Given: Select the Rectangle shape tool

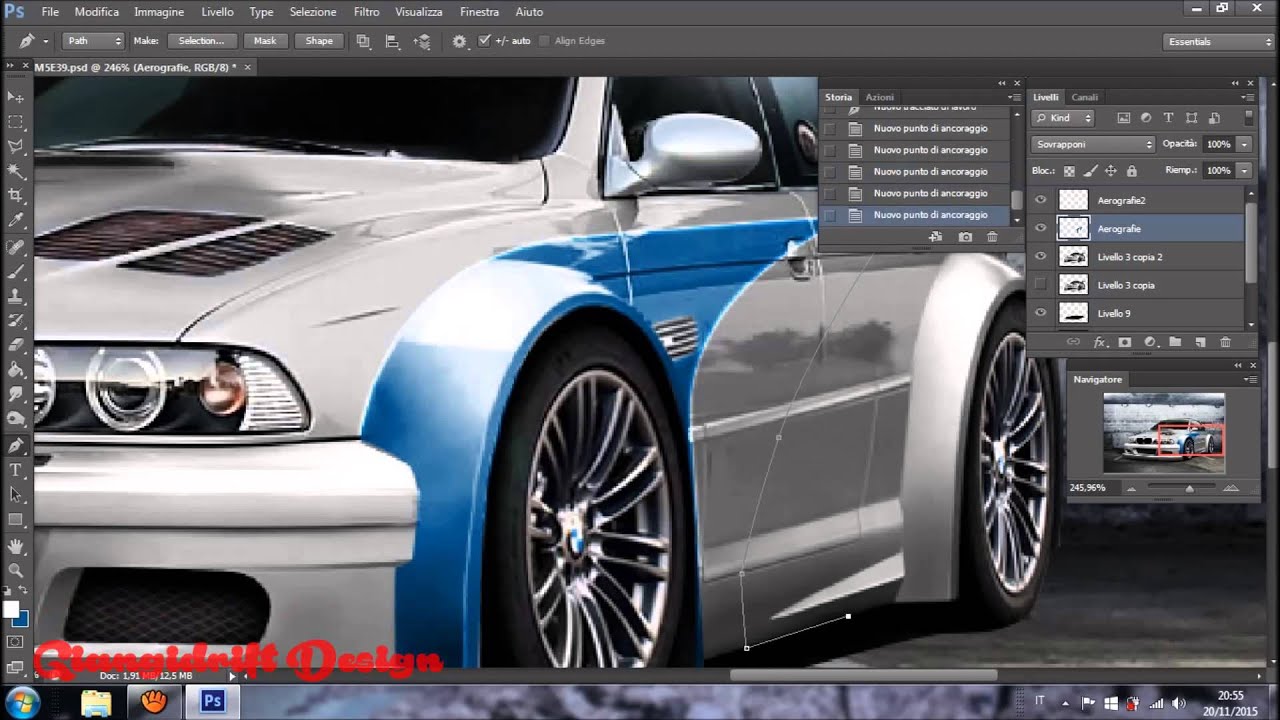Looking at the screenshot, I should click(16, 520).
